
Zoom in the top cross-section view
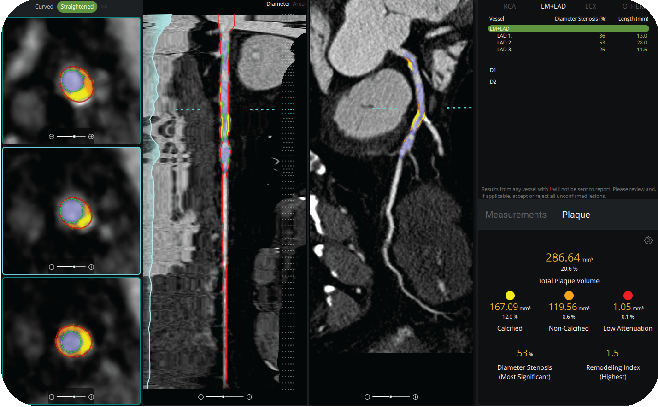tap(91, 136)
